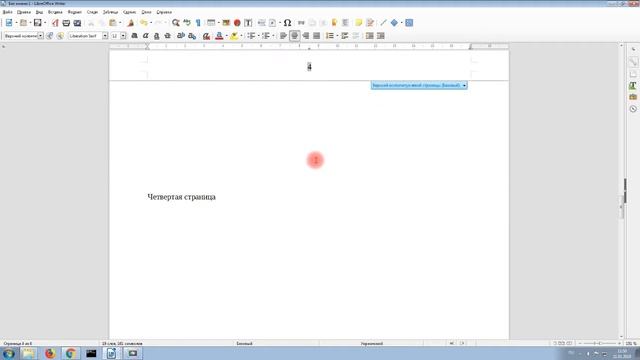Viewport: 640px width, 360px height.
Task: Click the track changes icon
Action: (370, 23)
